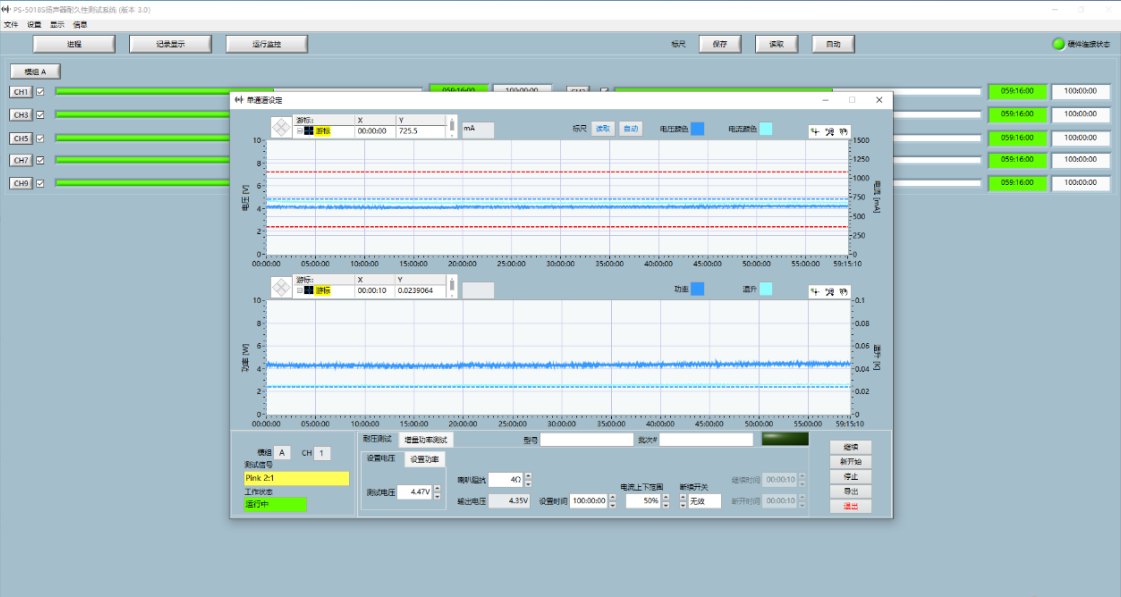Decrement speaker impedance 4Ω stepper
This screenshot has width=1121, height=597.
coord(528,483)
